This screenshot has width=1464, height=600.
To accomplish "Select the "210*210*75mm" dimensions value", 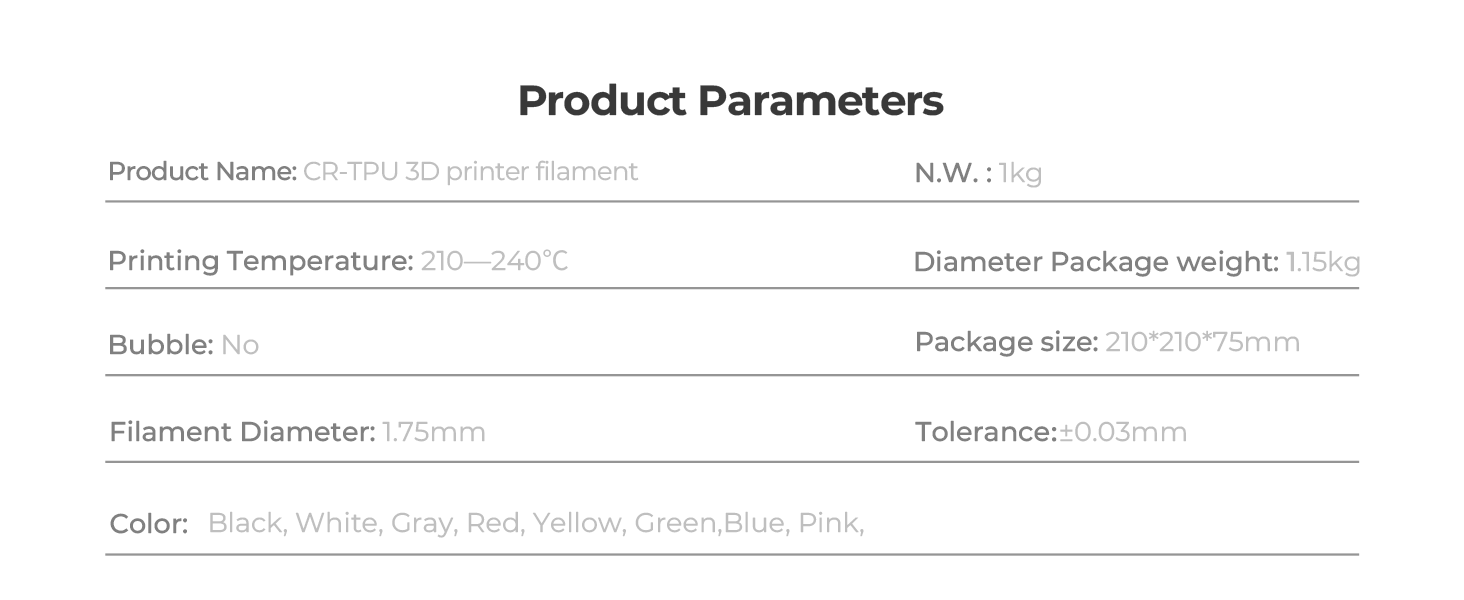I will [1202, 342].
